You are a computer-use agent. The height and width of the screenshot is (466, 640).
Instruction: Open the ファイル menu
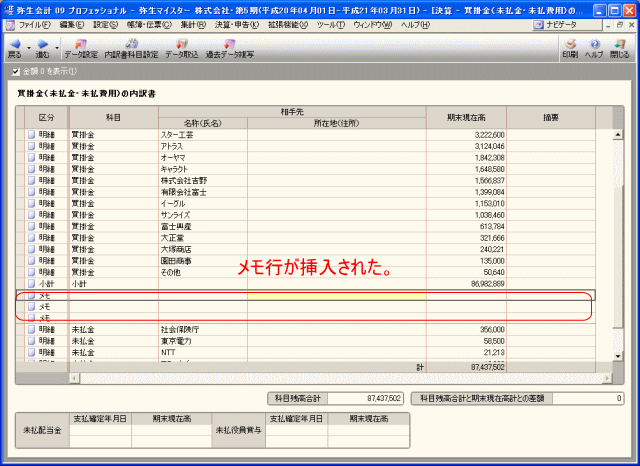34,25
